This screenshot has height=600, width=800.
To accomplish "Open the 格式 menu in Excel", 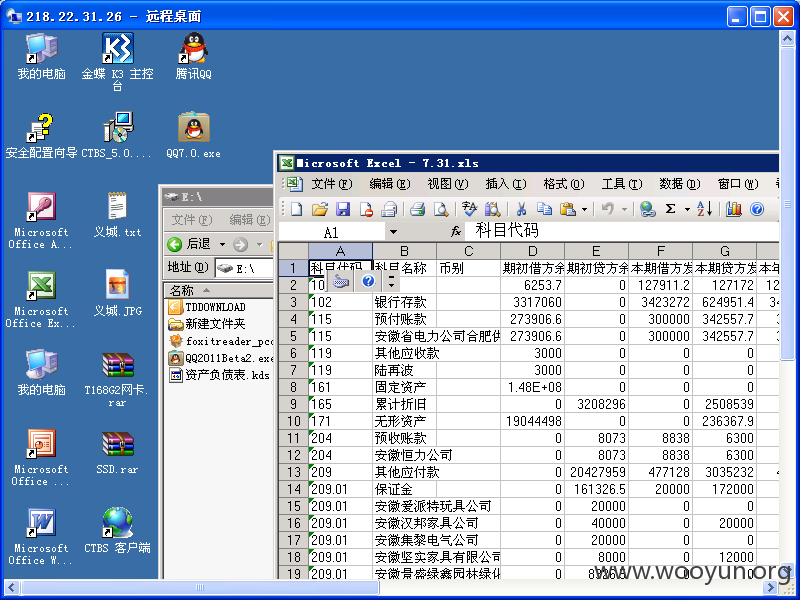I will [x=563, y=184].
